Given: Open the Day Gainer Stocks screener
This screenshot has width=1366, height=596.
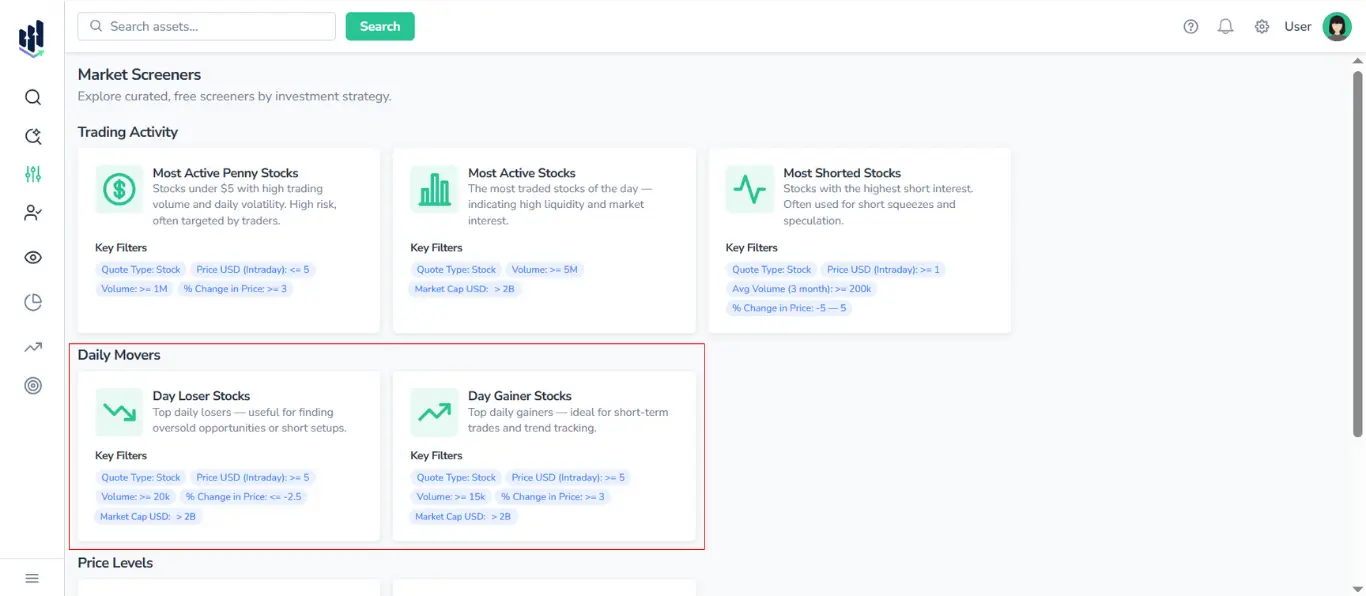Looking at the screenshot, I should [519, 395].
